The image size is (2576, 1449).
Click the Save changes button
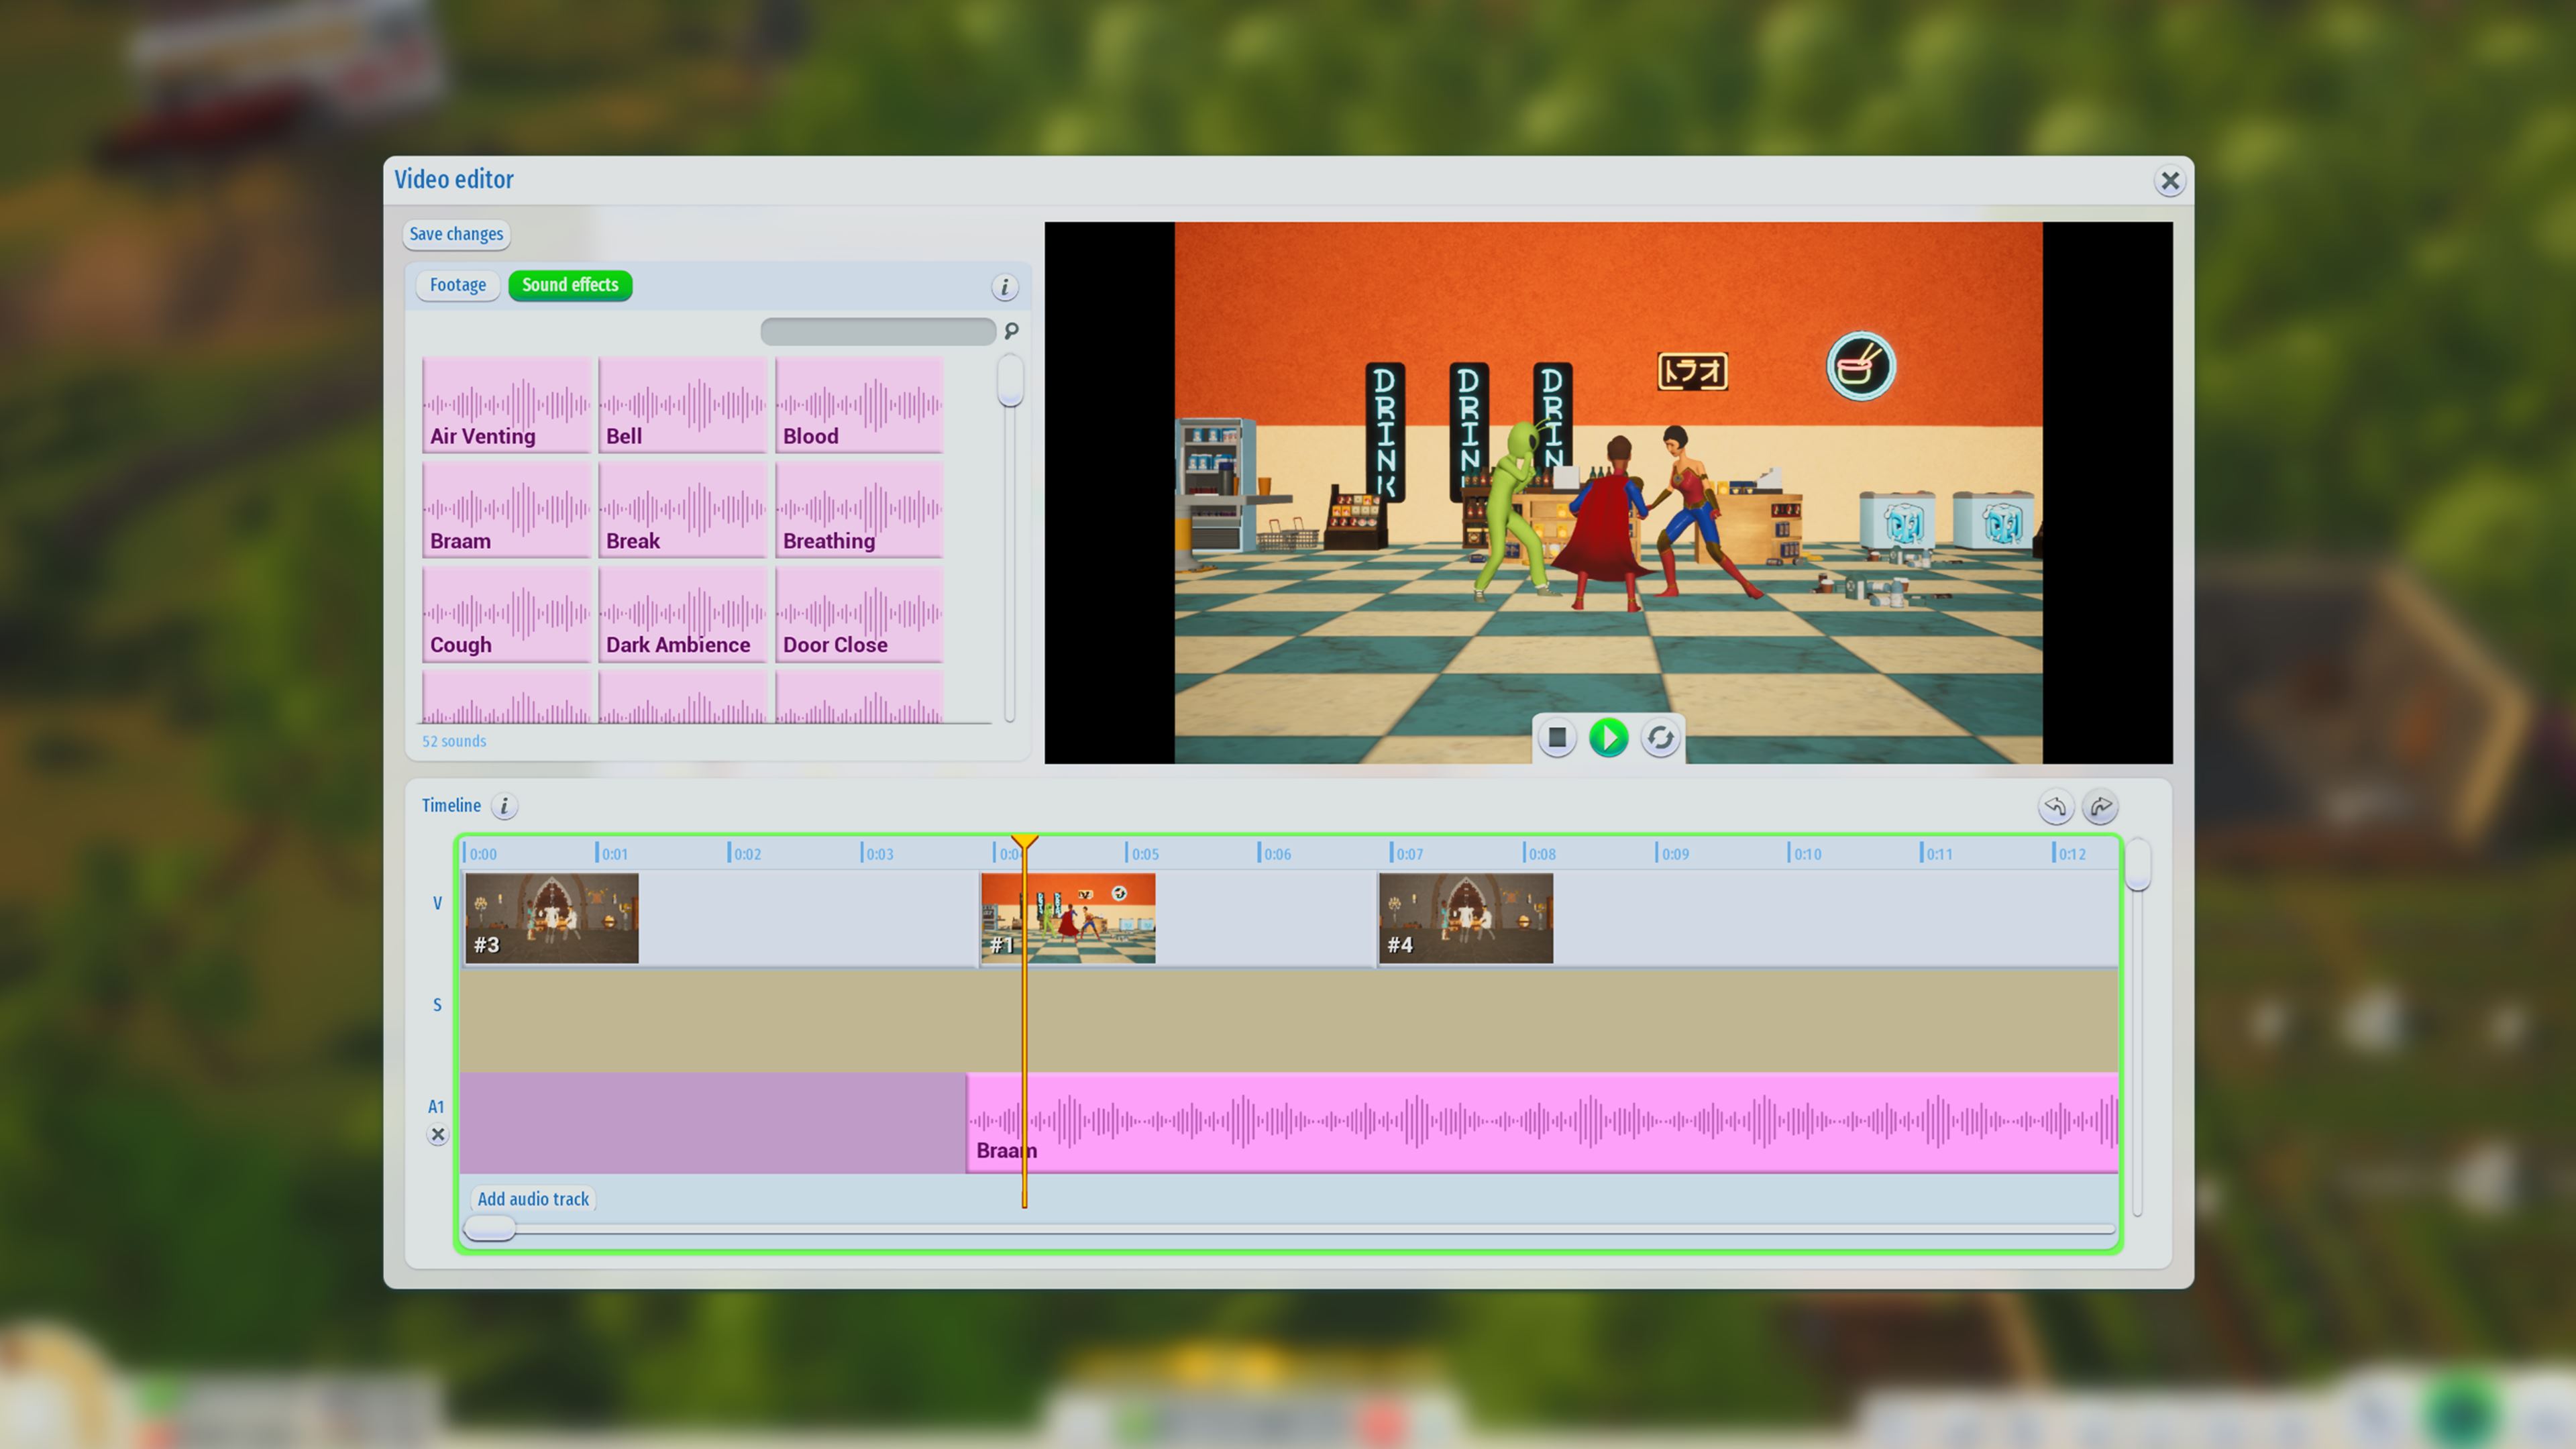tap(456, 234)
